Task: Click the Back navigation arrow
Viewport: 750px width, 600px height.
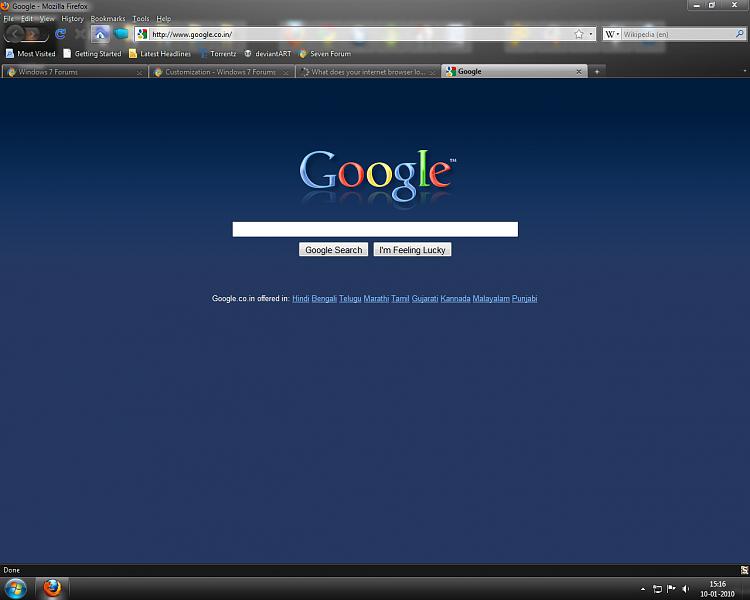Action: click(x=16, y=33)
